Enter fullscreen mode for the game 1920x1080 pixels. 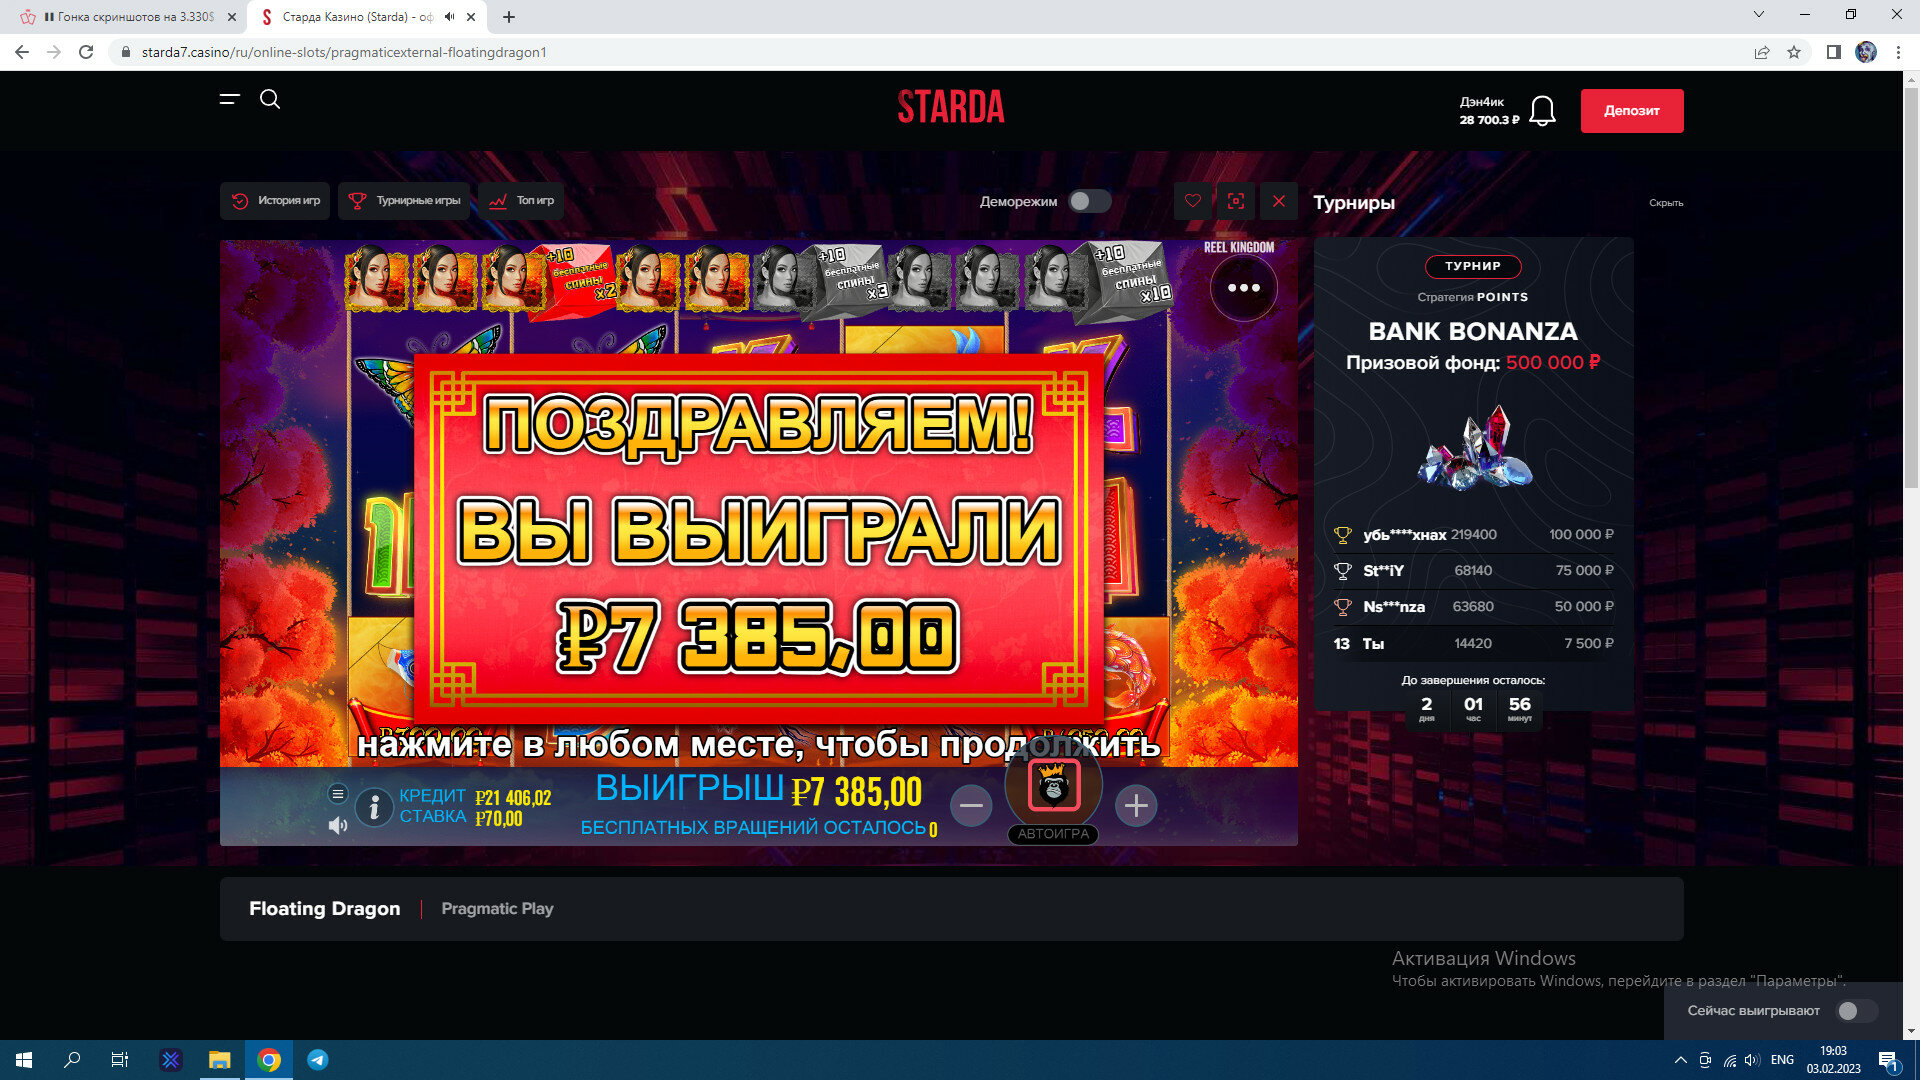tap(1236, 201)
